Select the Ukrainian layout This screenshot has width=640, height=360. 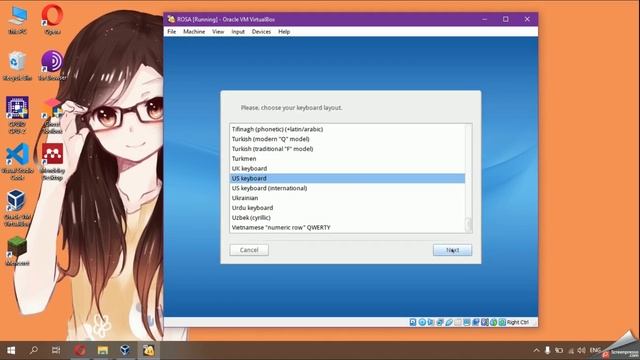pyautogui.click(x=347, y=198)
